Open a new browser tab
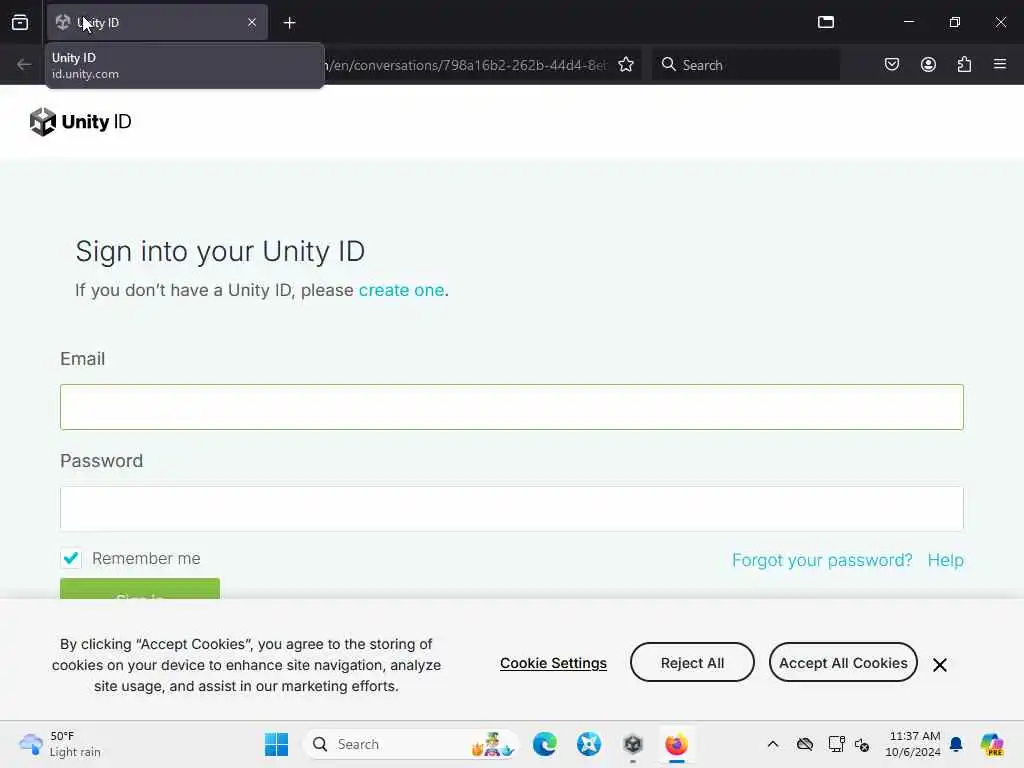1024x768 pixels. (x=289, y=23)
